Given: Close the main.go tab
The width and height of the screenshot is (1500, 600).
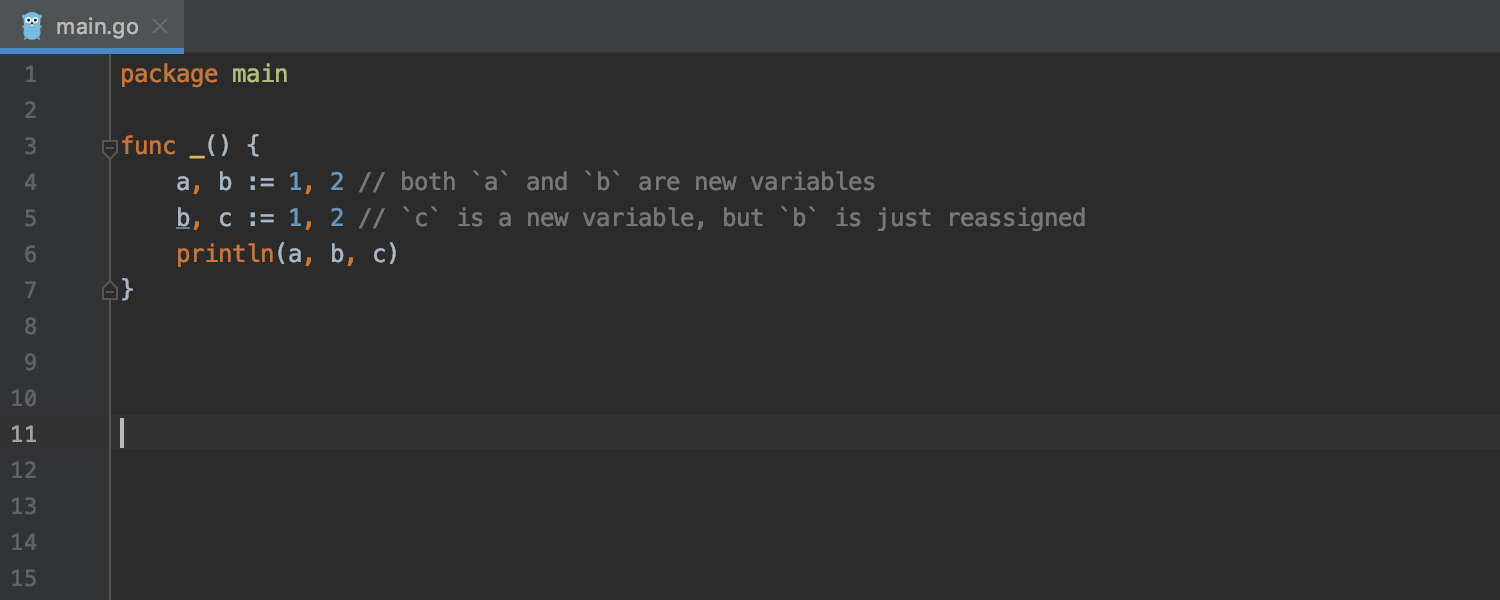Looking at the screenshot, I should click(159, 27).
